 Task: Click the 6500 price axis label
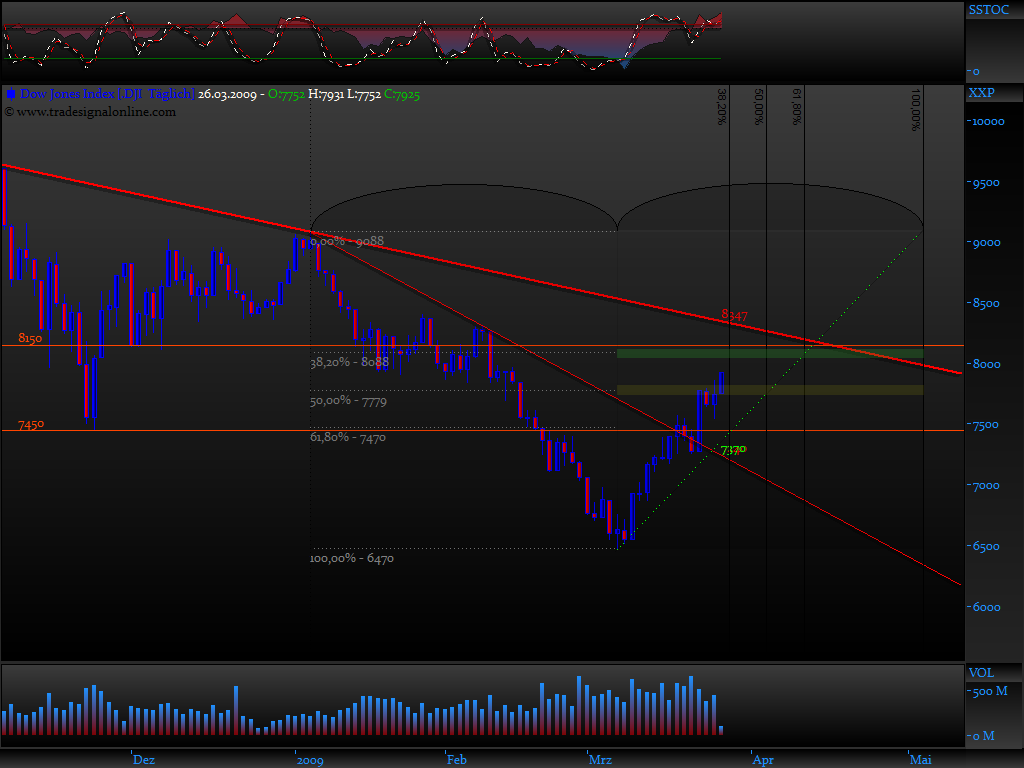tap(986, 547)
